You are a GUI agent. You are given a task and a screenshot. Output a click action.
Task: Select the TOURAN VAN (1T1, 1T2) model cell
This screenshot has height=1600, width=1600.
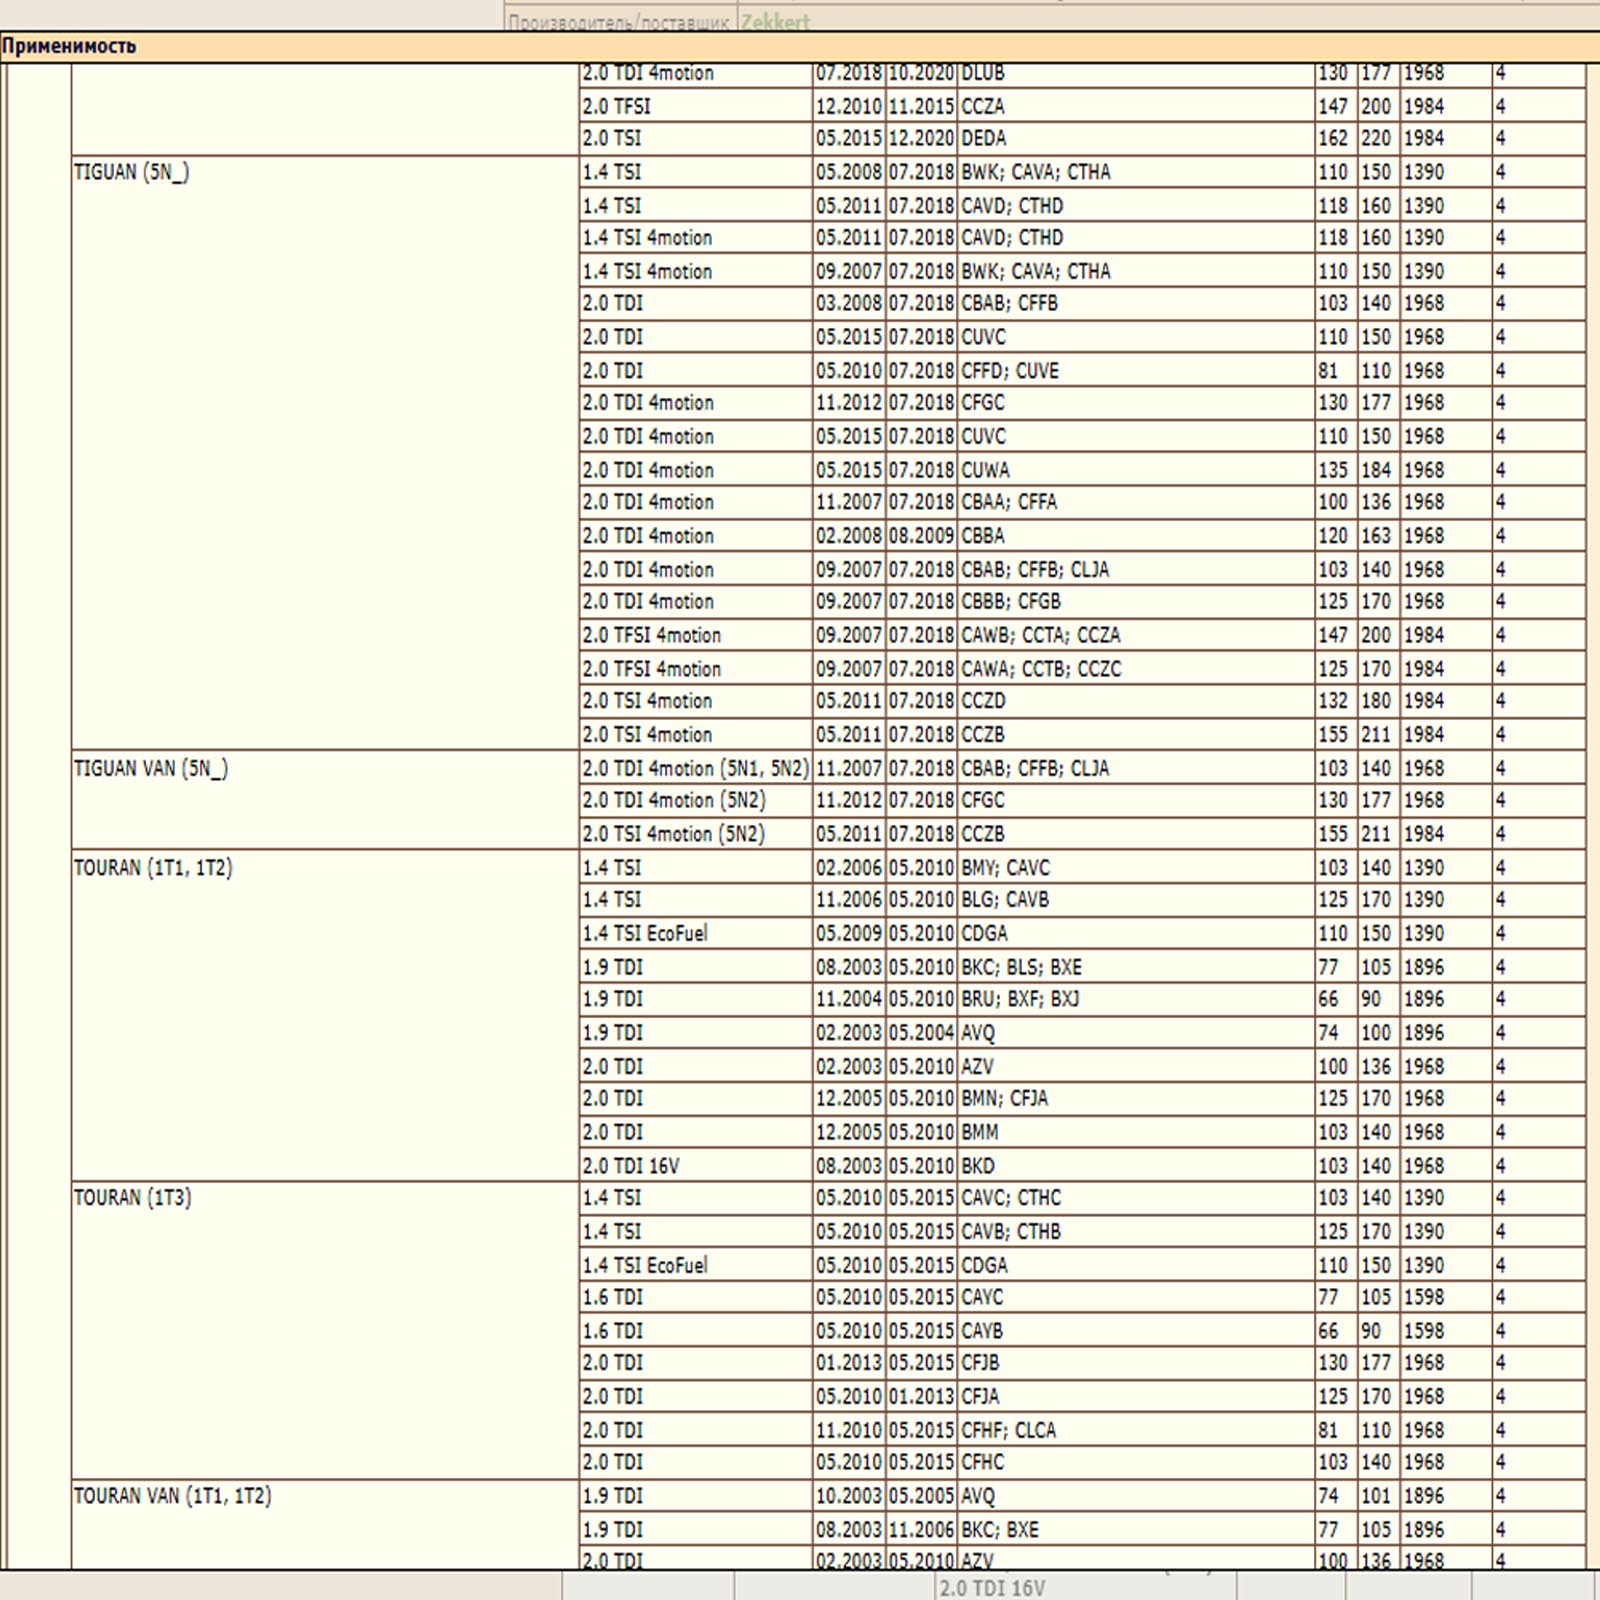[x=172, y=1495]
